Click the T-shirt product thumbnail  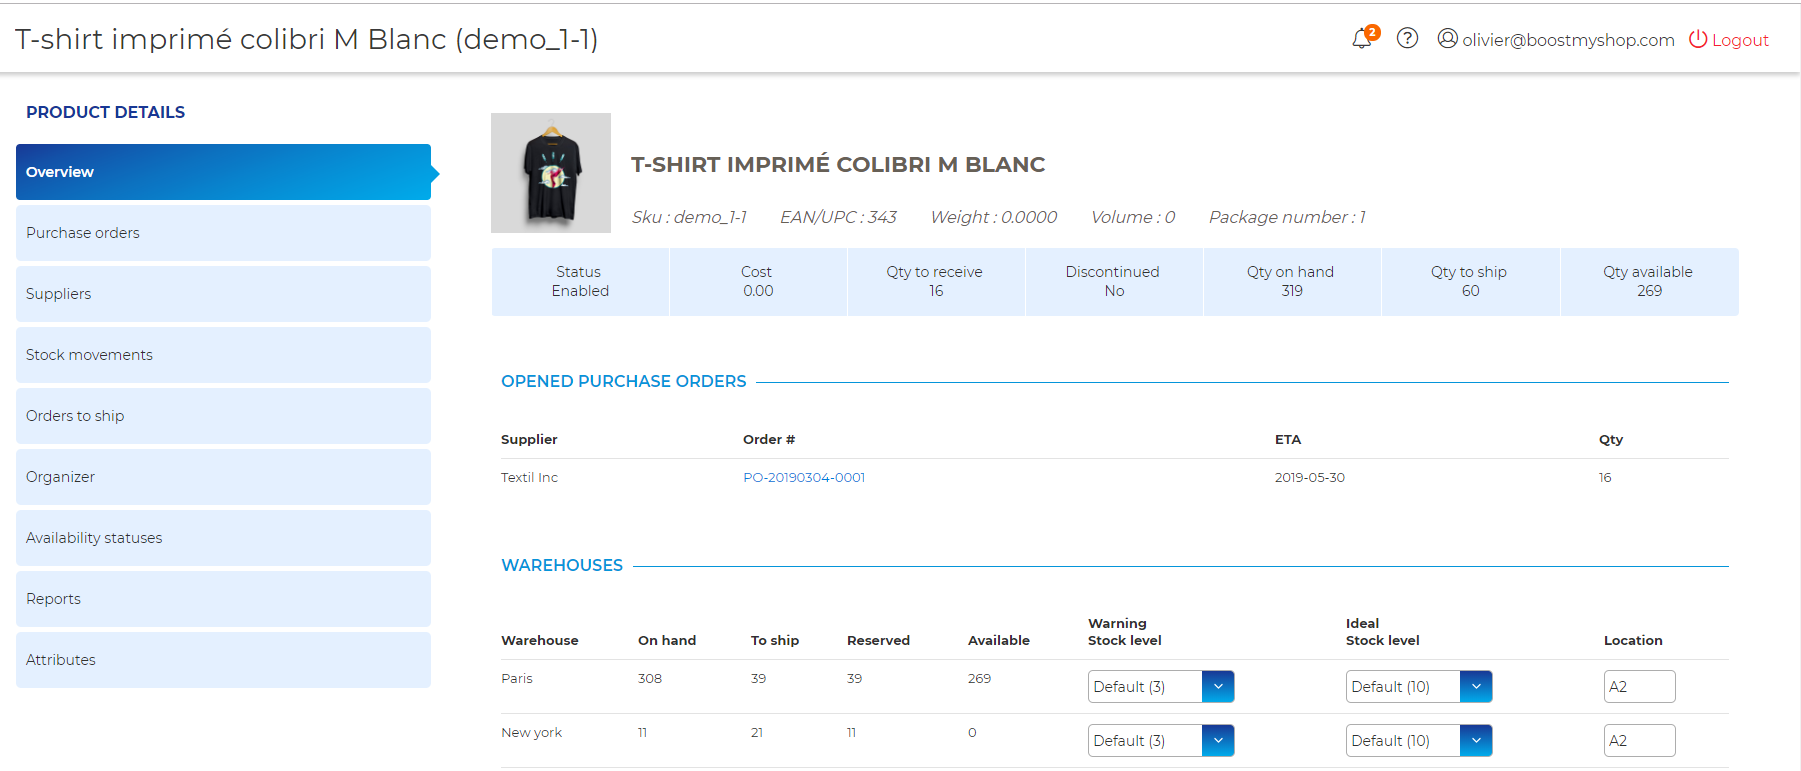pyautogui.click(x=551, y=173)
